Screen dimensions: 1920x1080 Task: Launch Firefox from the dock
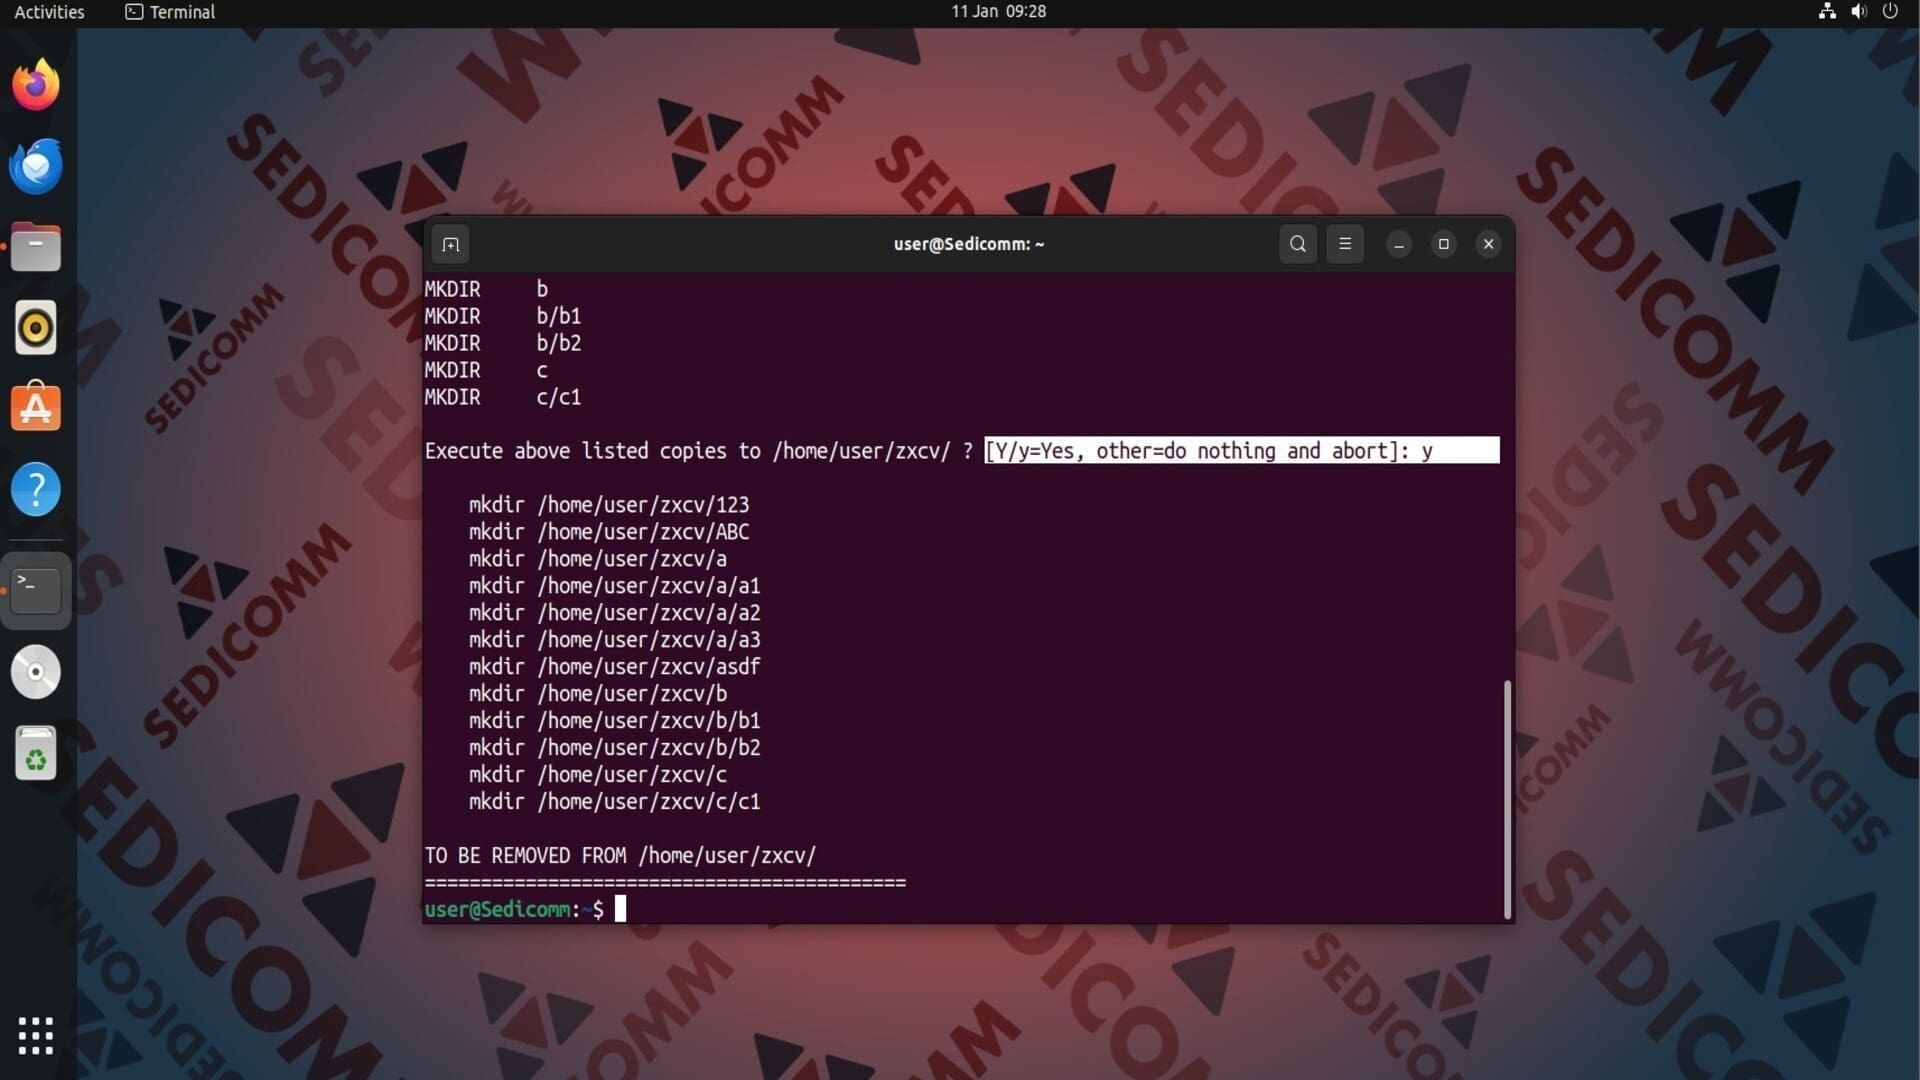click(36, 85)
